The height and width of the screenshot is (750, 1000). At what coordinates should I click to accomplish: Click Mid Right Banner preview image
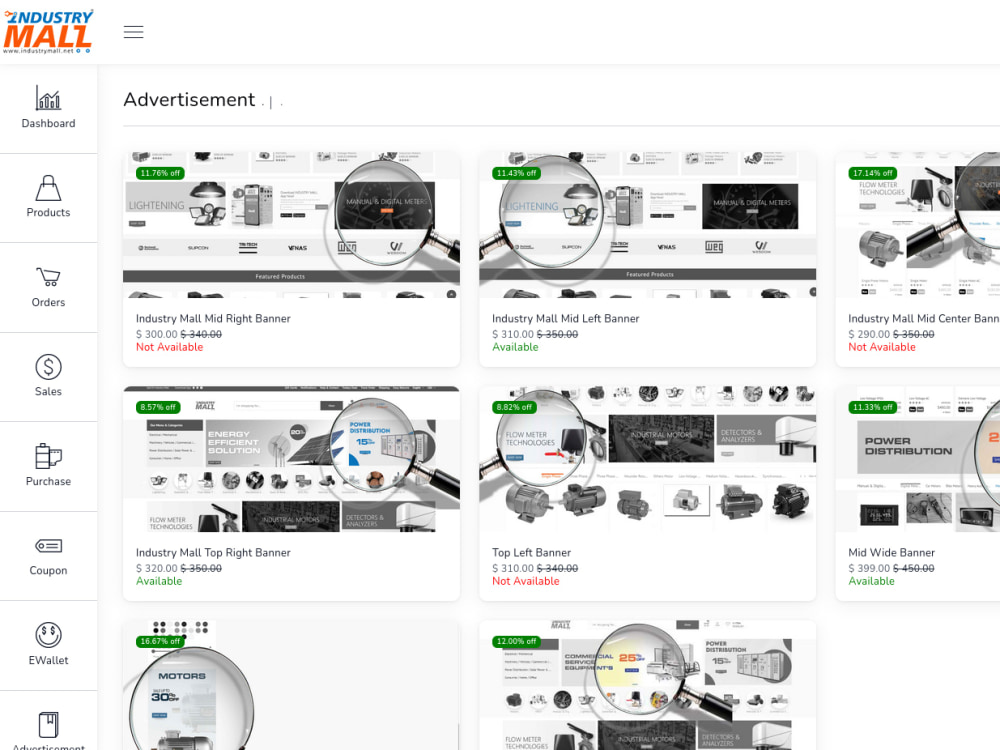(291, 225)
